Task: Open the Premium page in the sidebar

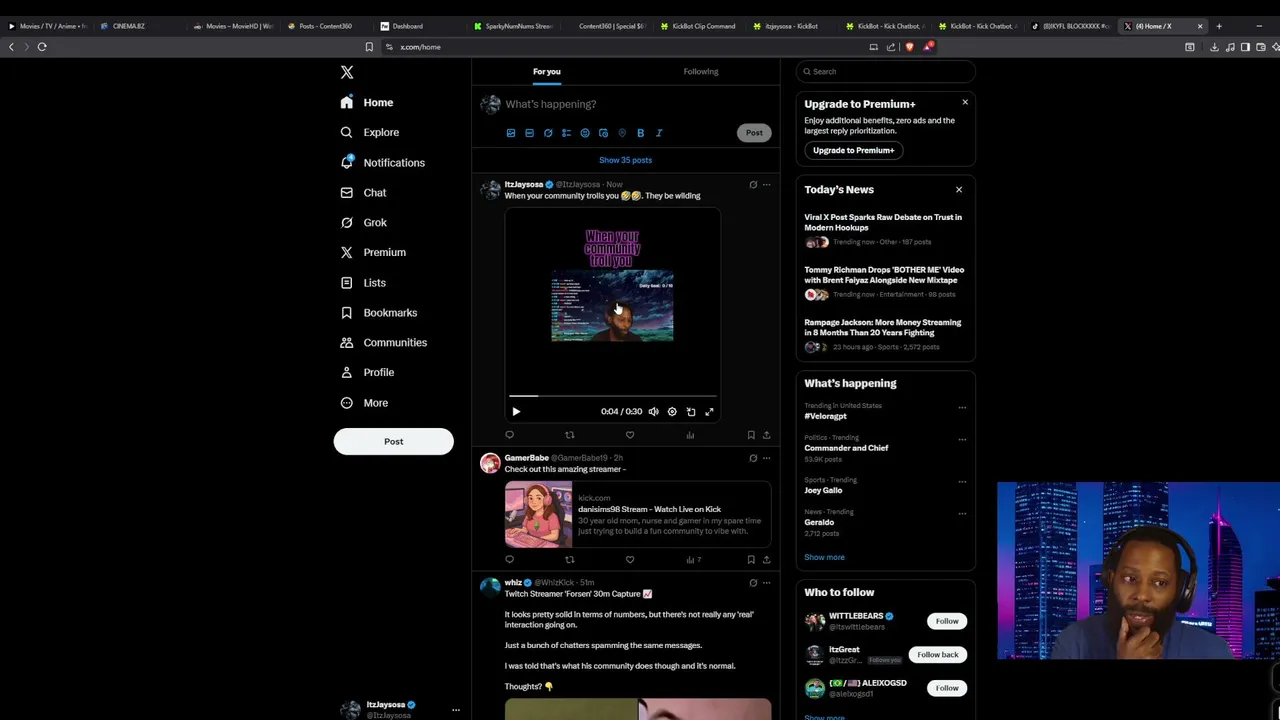Action: click(372, 252)
